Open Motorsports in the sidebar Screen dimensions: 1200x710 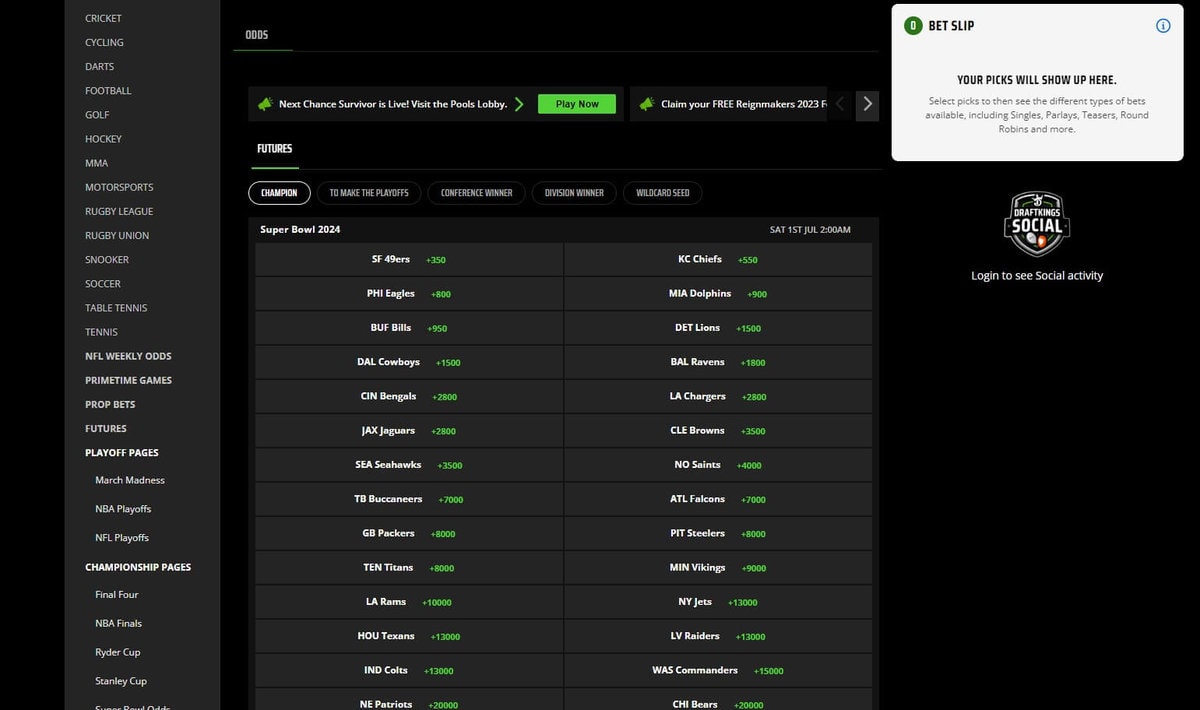[x=119, y=187]
